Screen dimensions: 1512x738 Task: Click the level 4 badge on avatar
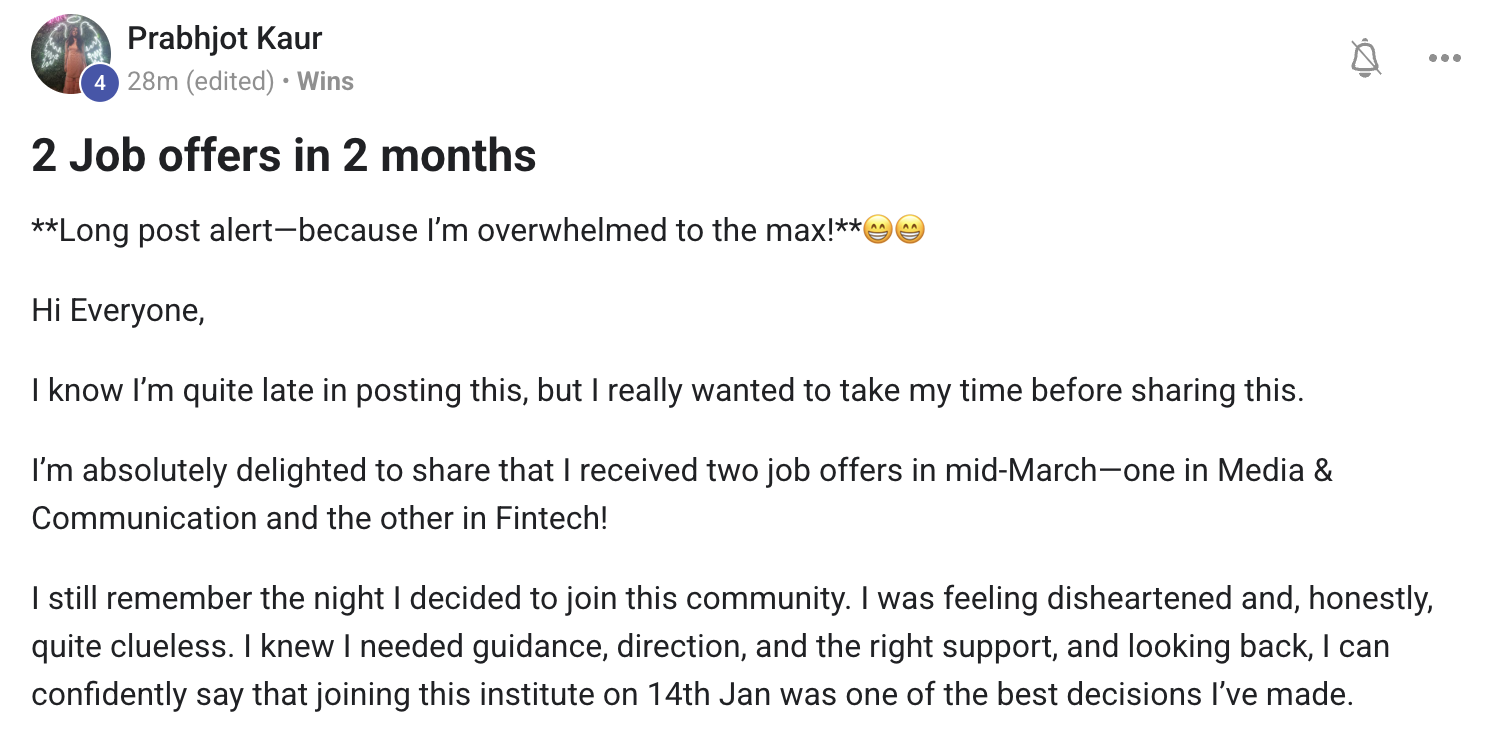point(99,83)
